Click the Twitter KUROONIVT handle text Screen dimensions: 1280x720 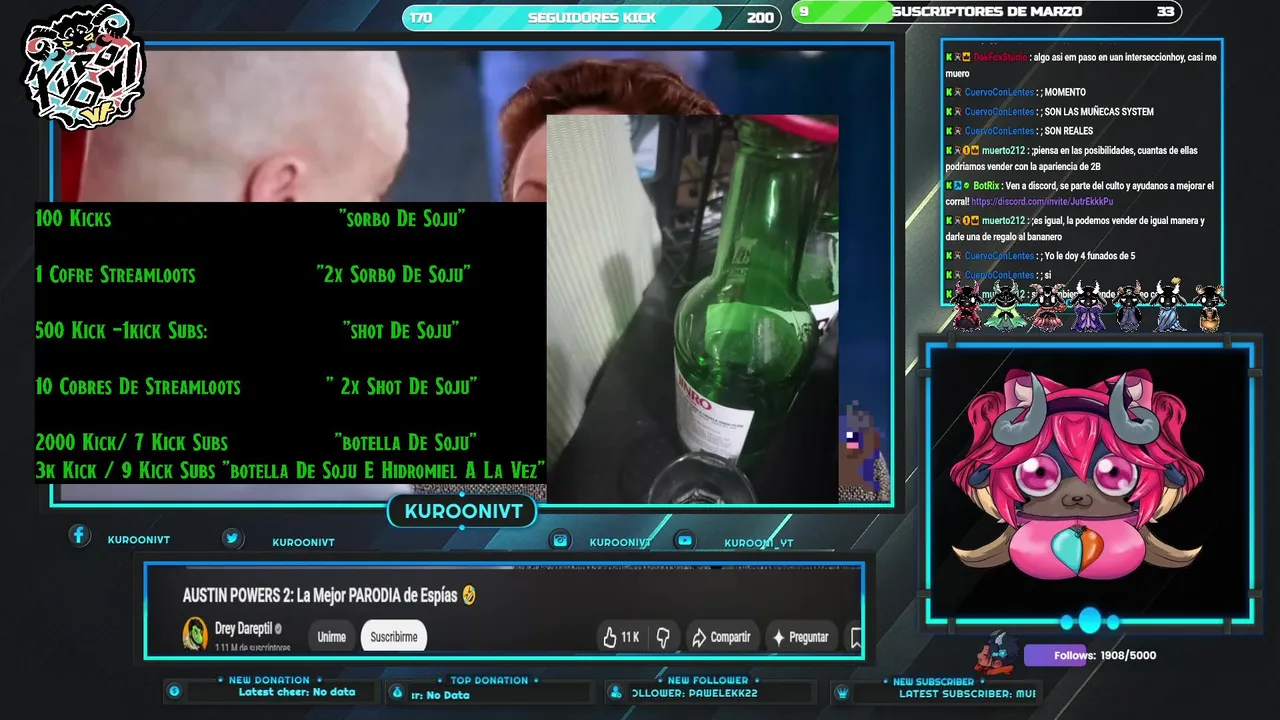coord(303,543)
